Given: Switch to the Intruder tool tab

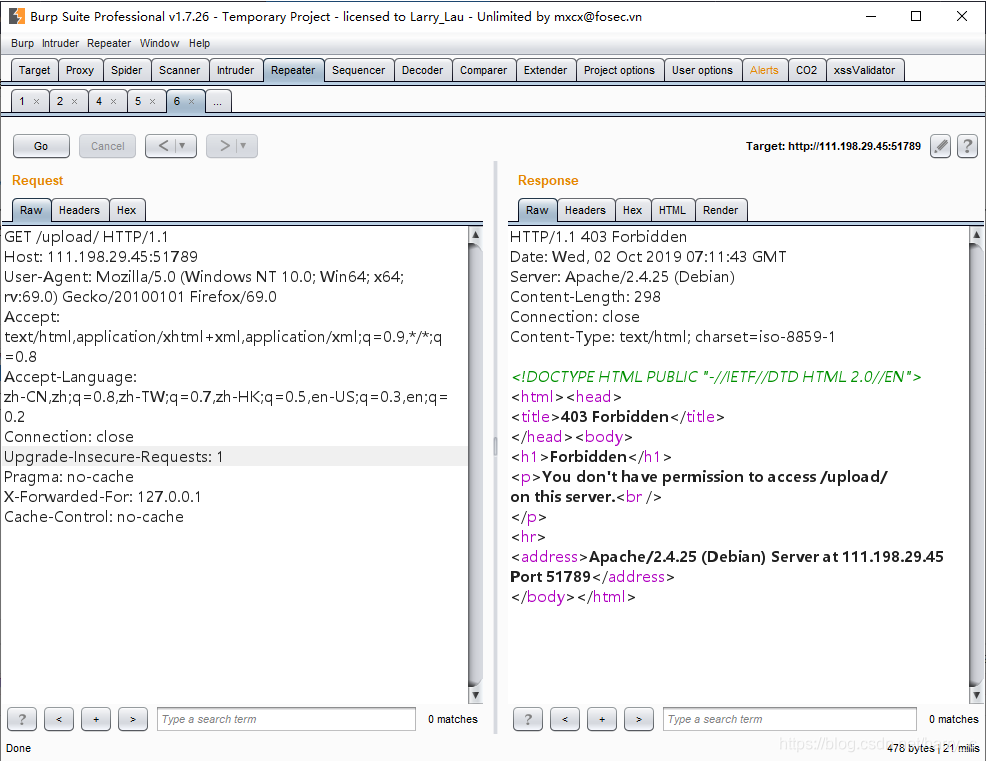Looking at the screenshot, I should (235, 70).
